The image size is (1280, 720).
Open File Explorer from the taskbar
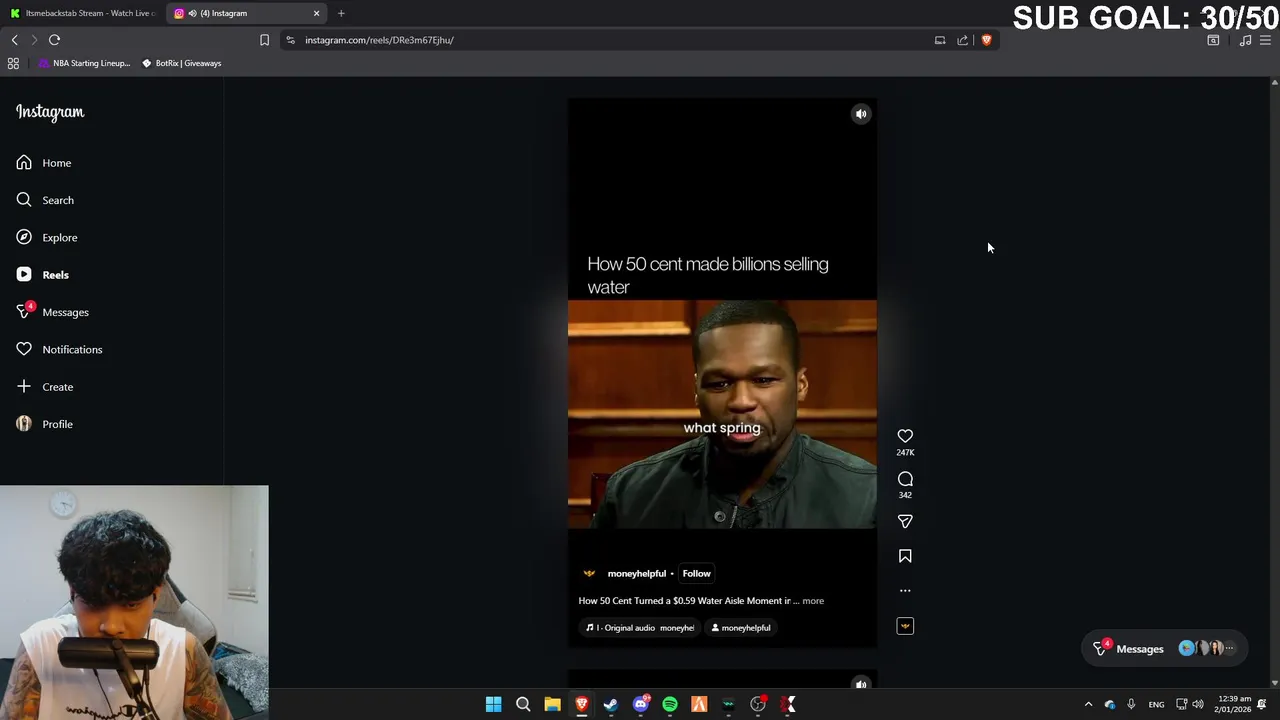tap(552, 705)
